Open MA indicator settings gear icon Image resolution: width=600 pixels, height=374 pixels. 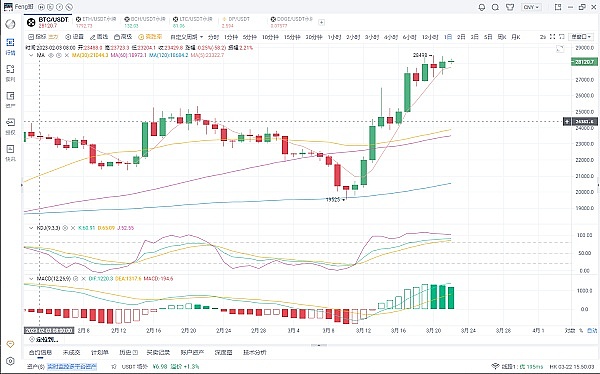coord(59,55)
